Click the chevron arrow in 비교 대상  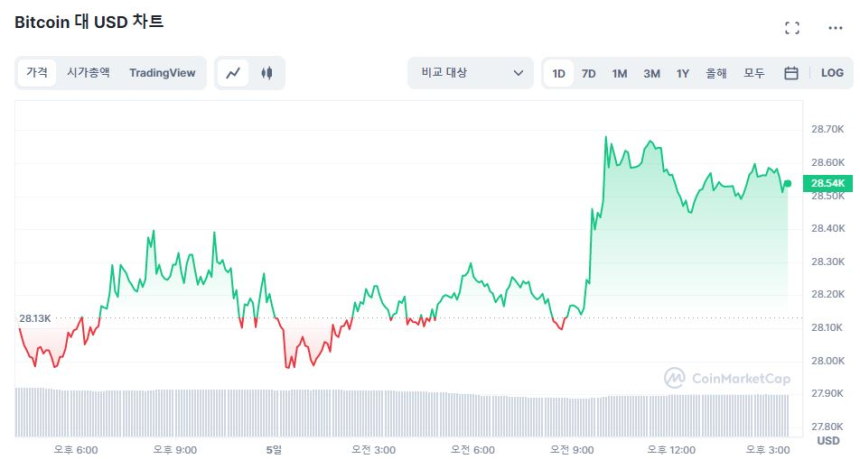[x=518, y=73]
